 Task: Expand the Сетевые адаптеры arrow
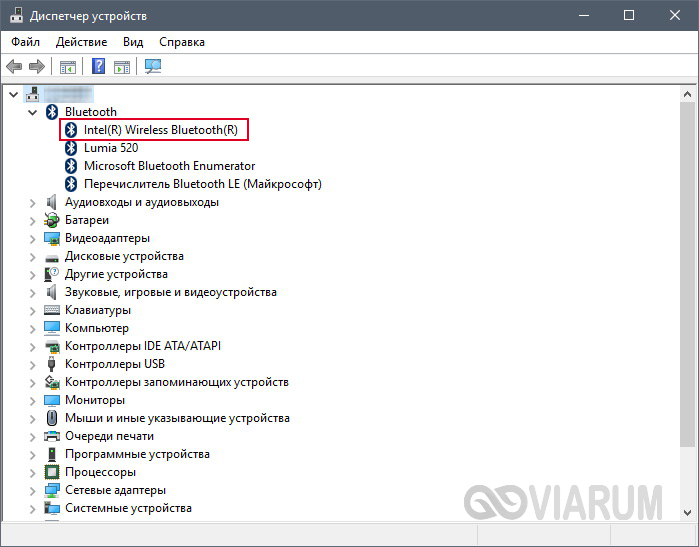(33, 491)
